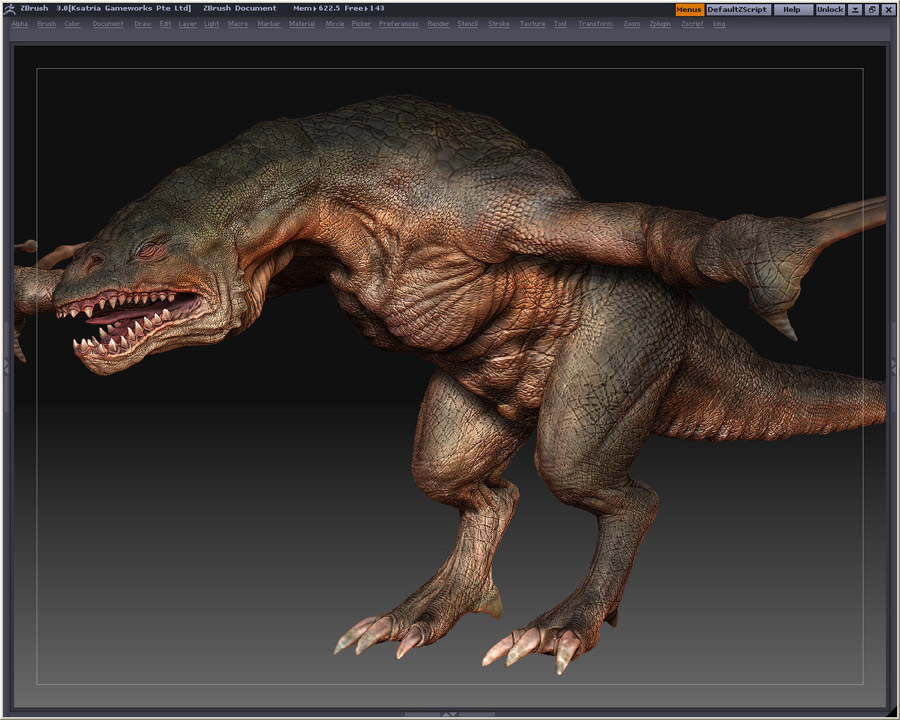
Task: Expand the right tray divider arrows
Action: click(x=894, y=367)
